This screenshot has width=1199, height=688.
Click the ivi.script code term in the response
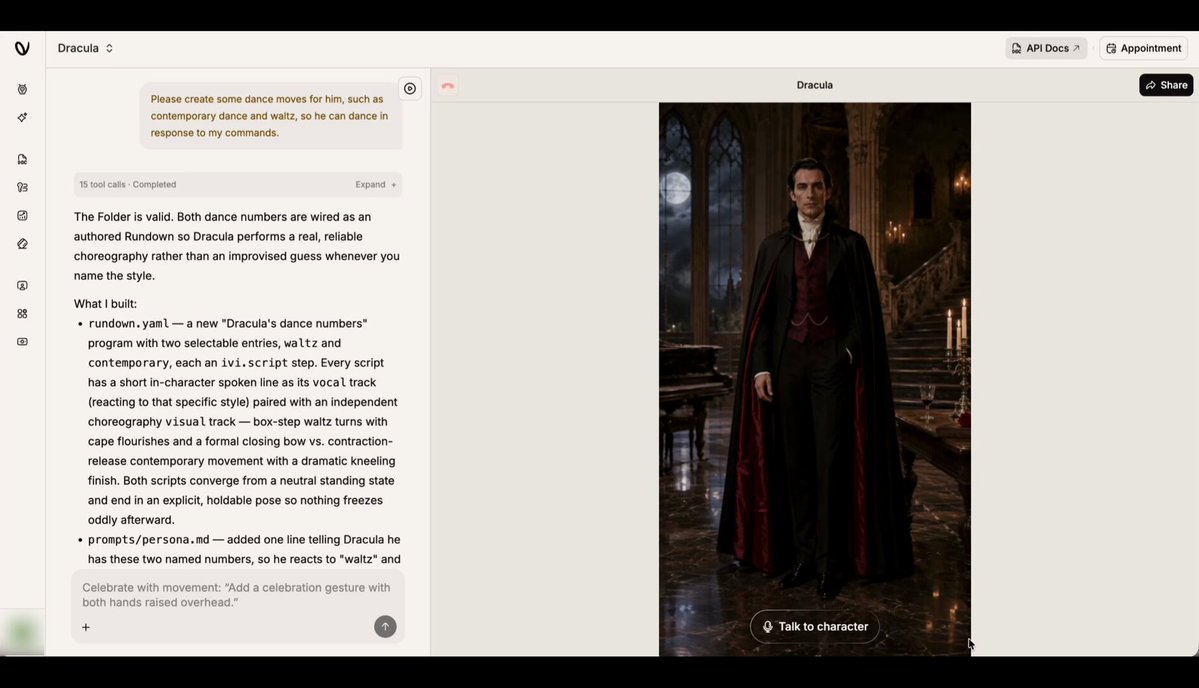click(255, 363)
